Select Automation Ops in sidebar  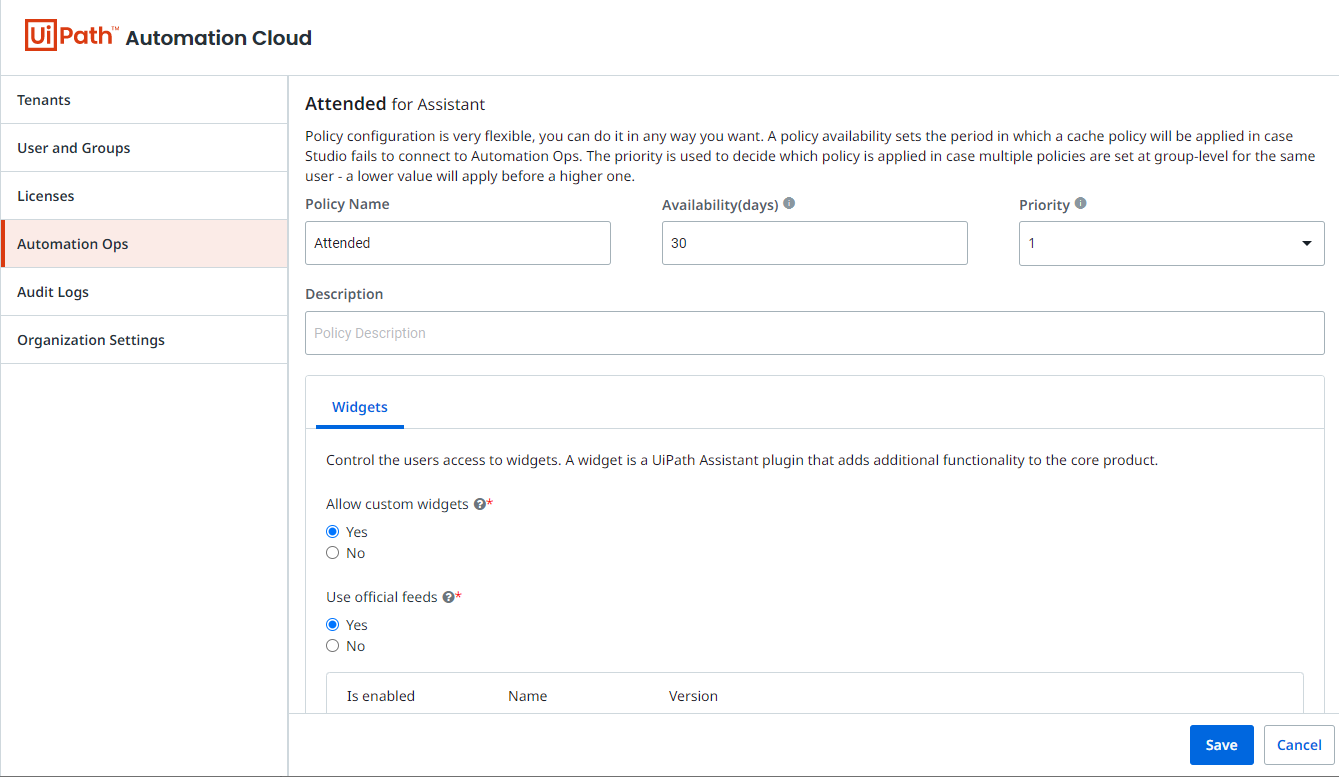pos(144,244)
